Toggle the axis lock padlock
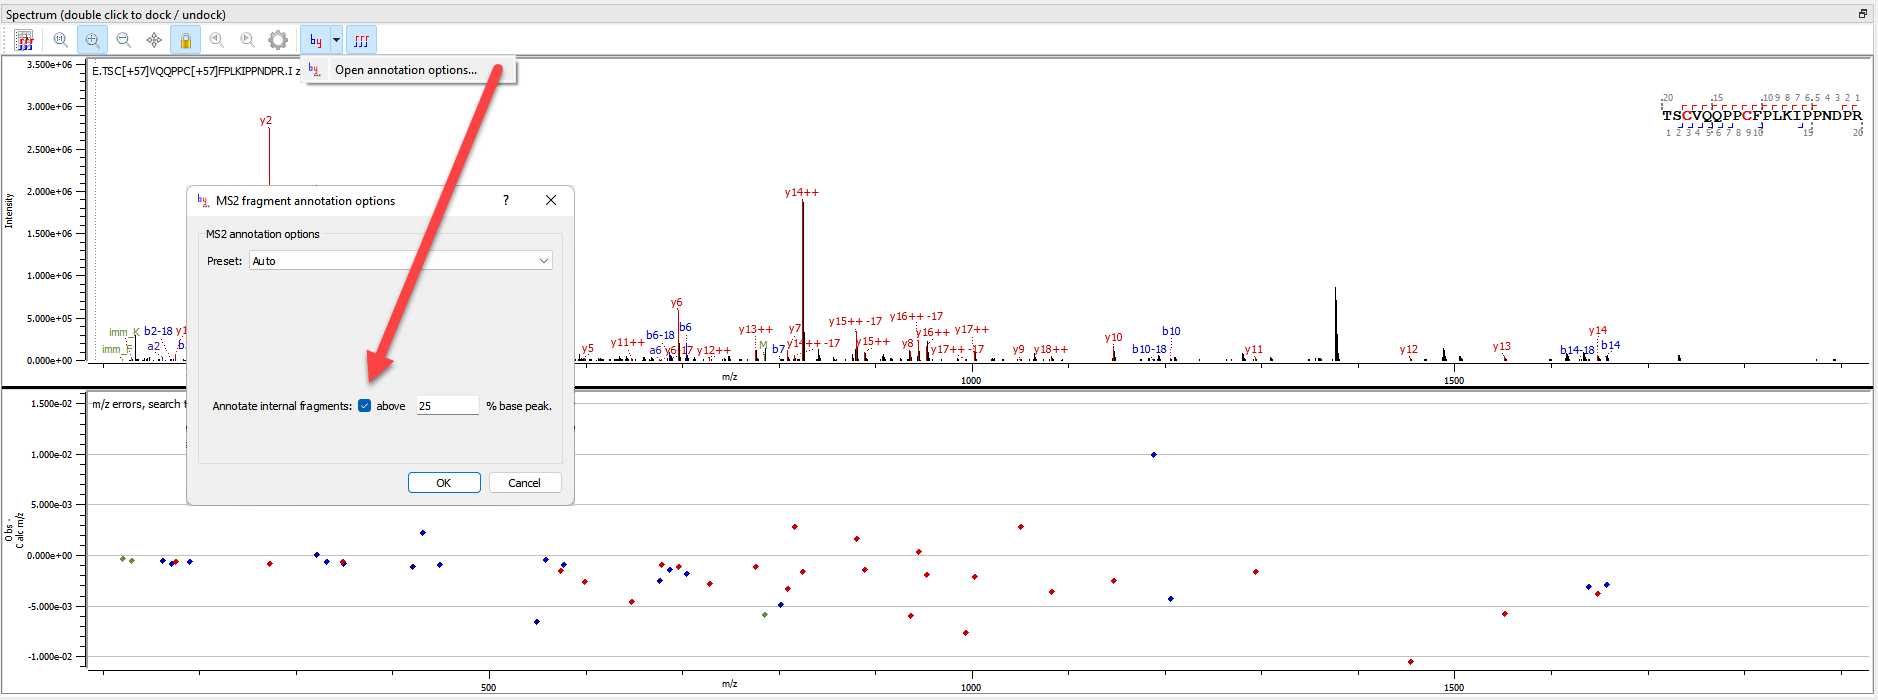 click(x=185, y=40)
